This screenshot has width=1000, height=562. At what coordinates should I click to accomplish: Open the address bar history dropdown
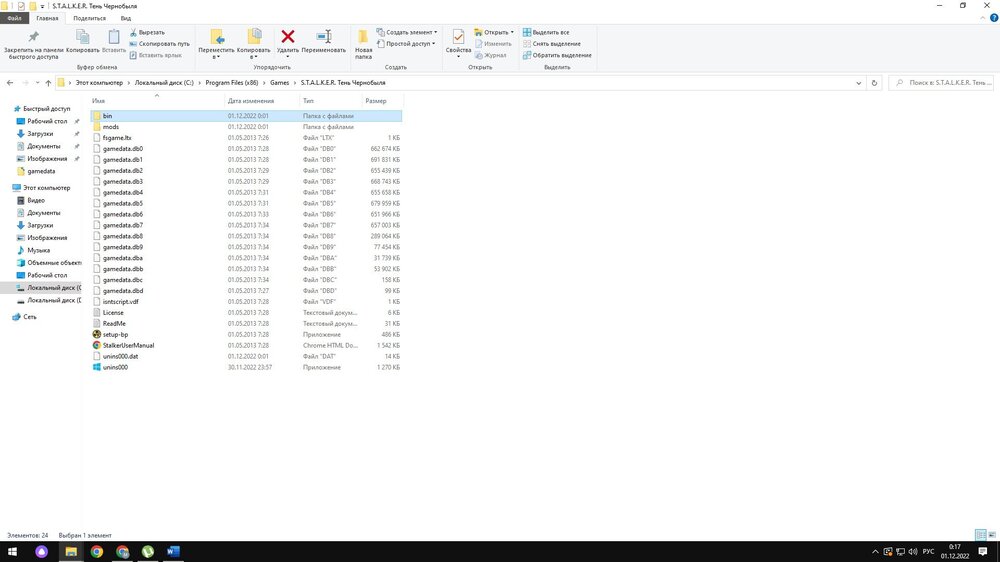point(860,83)
